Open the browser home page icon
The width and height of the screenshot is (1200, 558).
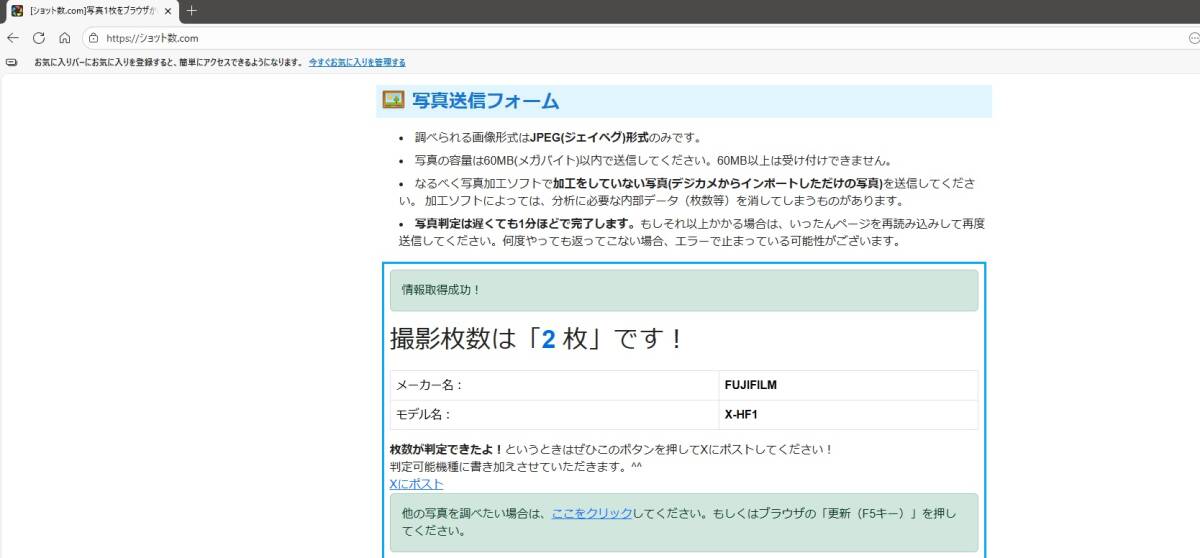pyautogui.click(x=64, y=38)
